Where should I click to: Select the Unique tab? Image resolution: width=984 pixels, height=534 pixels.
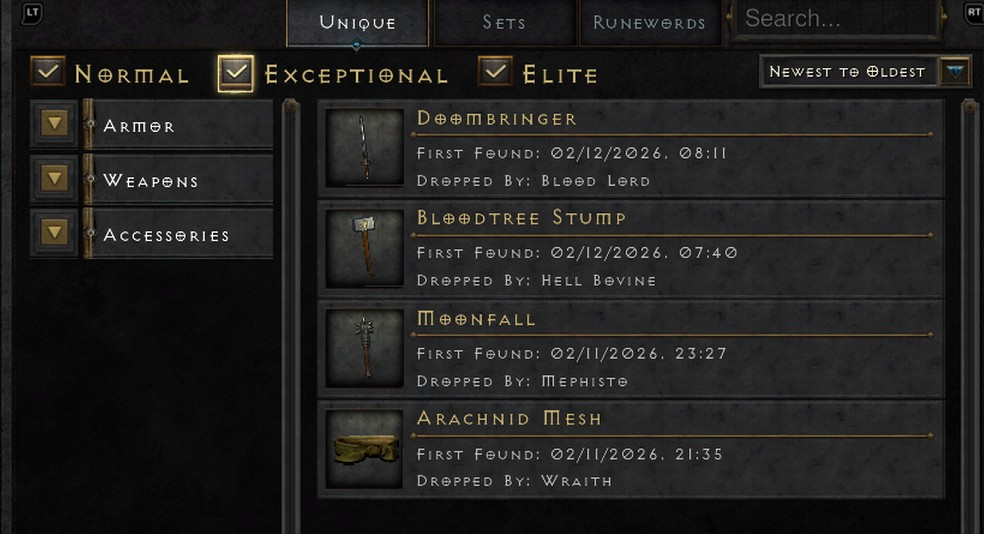[x=358, y=23]
